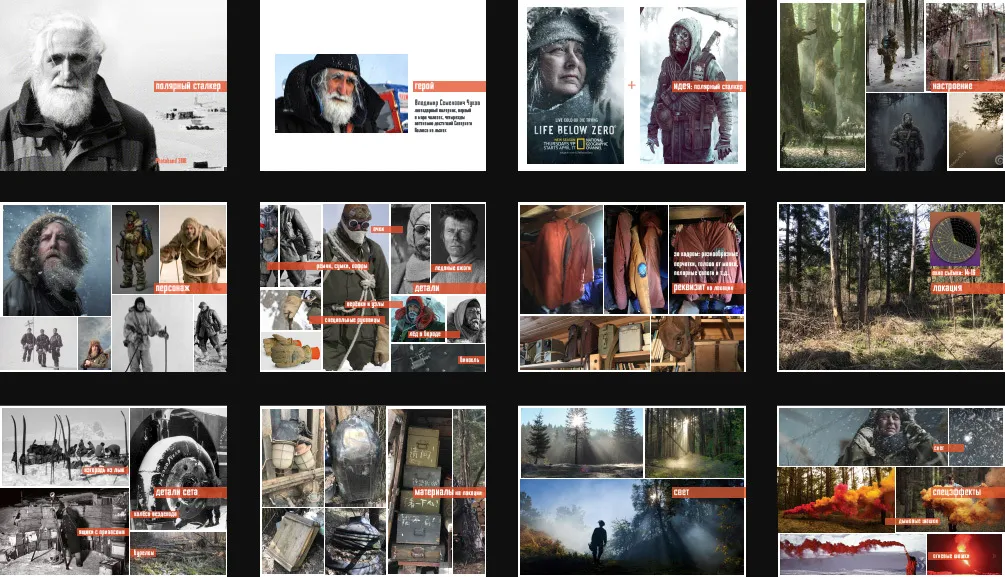The image size is (1005, 577).
Task: Select the fur-hooded bearded man portrait
Action: (x=56, y=260)
